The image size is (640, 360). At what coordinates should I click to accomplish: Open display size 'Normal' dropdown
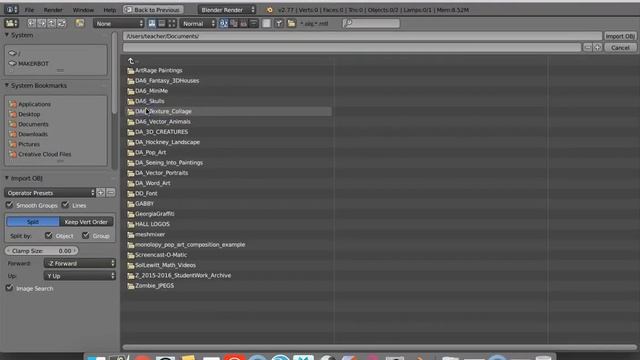click(x=198, y=23)
